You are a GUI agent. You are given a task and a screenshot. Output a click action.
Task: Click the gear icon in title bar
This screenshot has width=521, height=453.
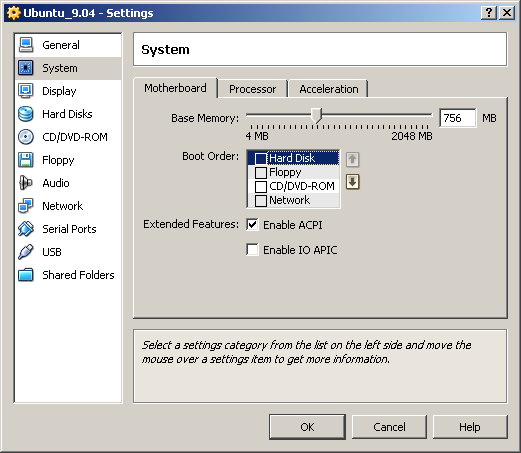click(x=14, y=13)
